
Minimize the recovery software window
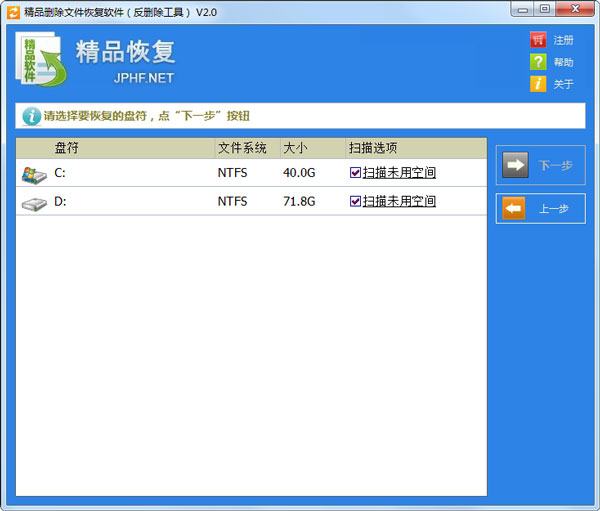[523, 10]
